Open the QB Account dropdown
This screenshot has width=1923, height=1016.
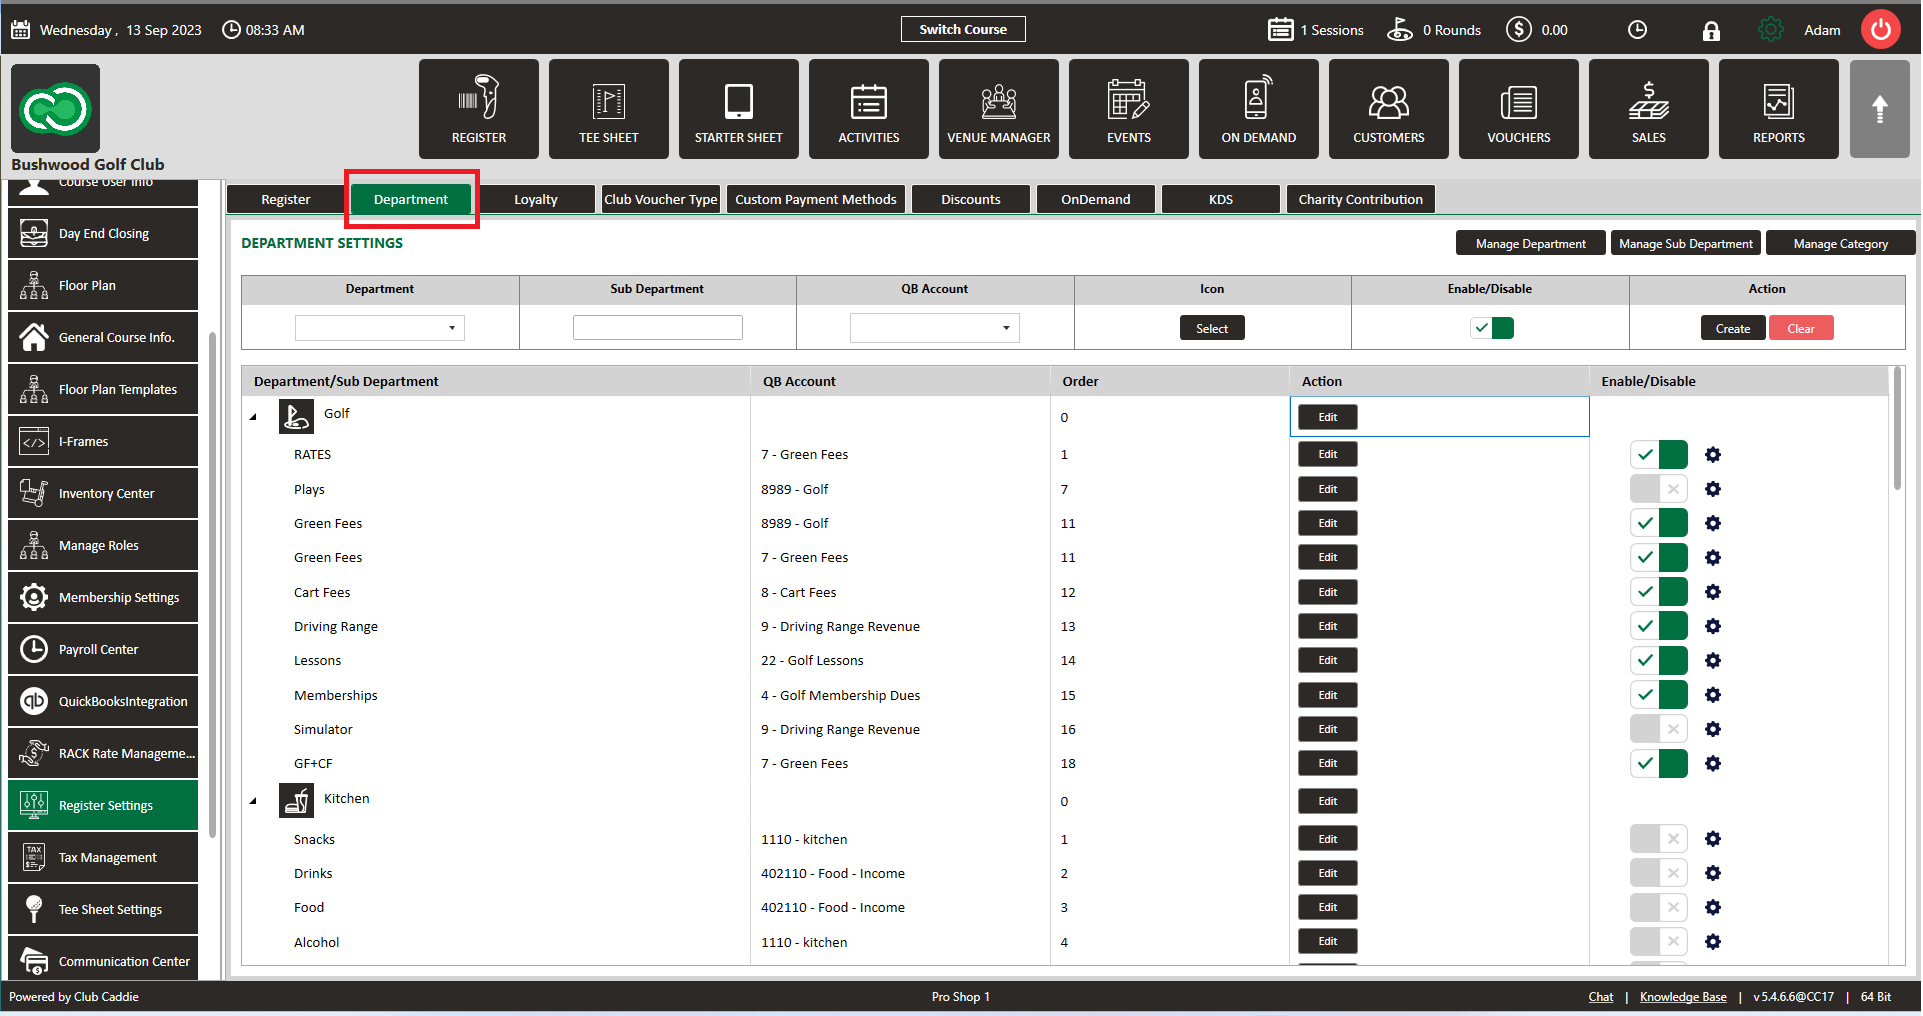pos(935,328)
